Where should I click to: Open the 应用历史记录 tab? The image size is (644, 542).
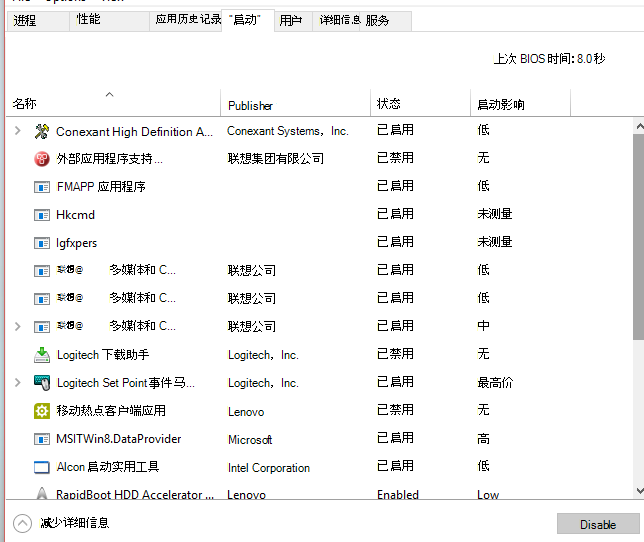click(188, 19)
